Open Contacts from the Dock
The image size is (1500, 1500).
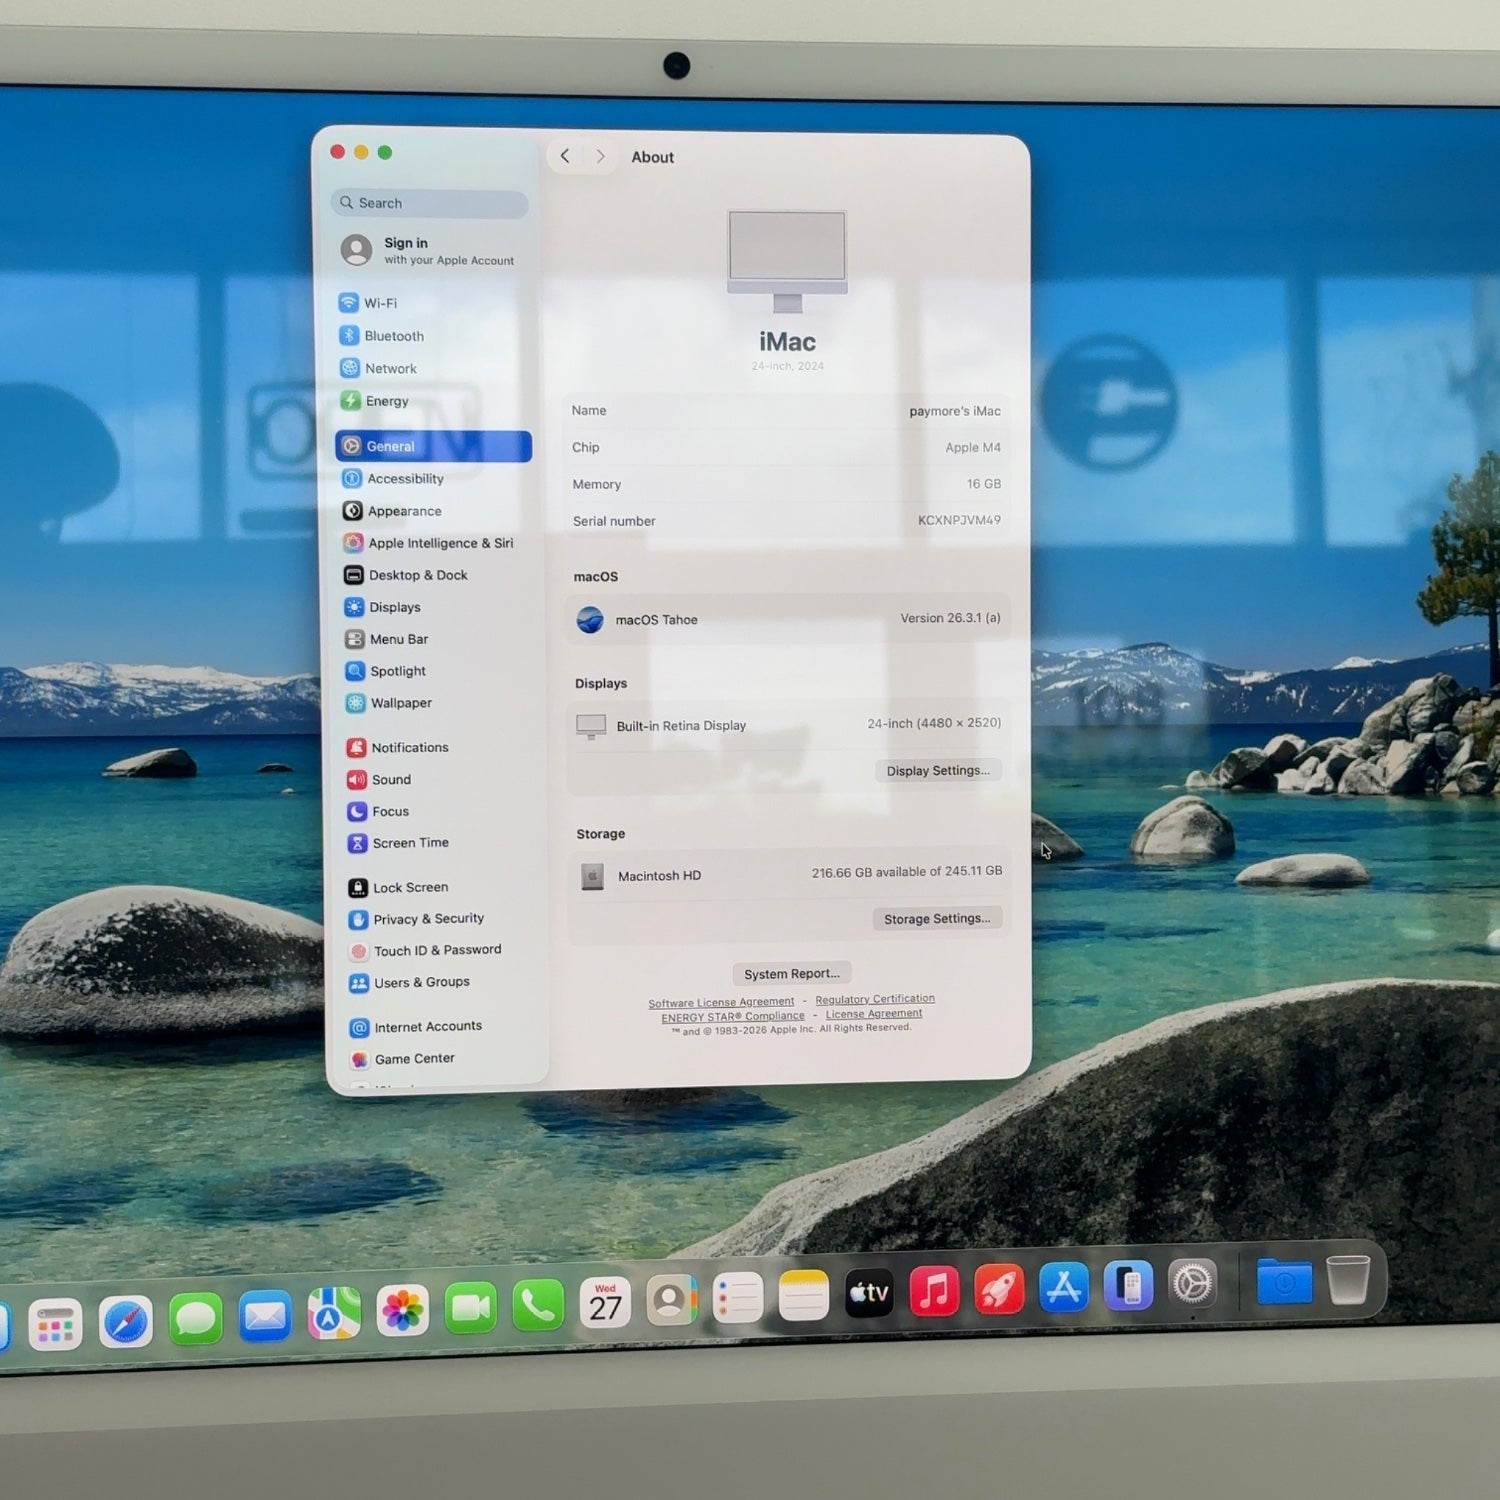click(671, 1300)
